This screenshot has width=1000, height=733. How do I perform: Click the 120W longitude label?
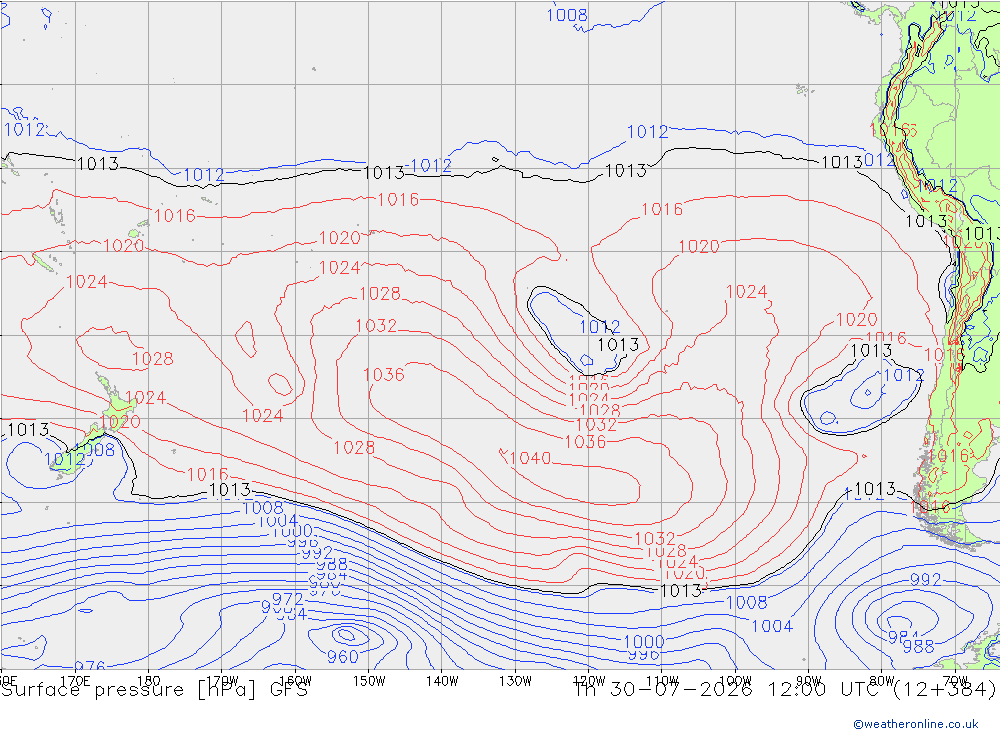(589, 681)
